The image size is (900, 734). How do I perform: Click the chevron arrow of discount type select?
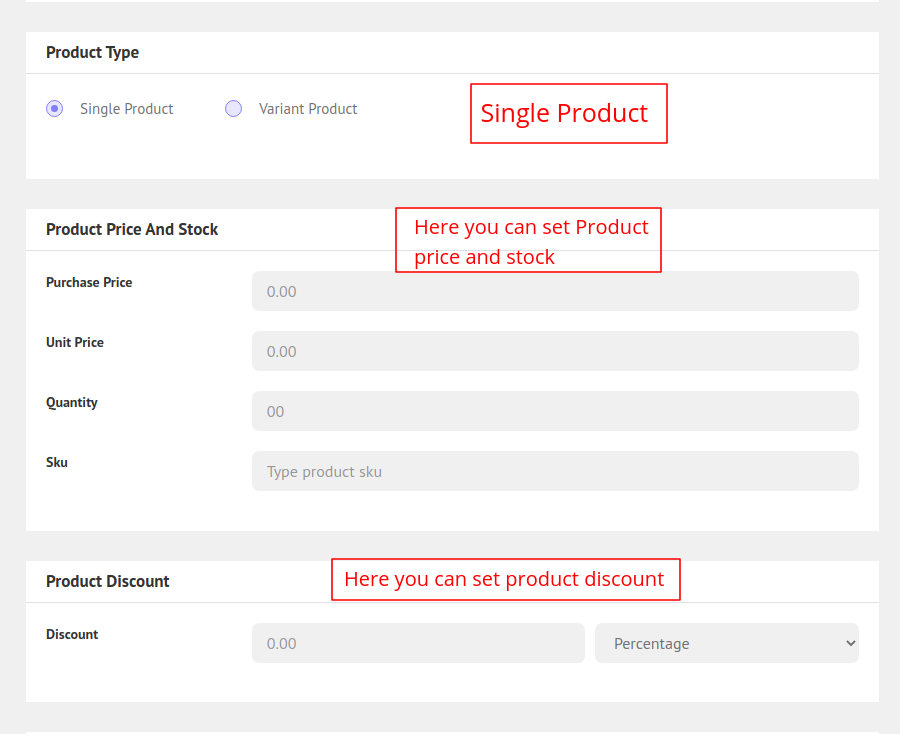point(850,643)
